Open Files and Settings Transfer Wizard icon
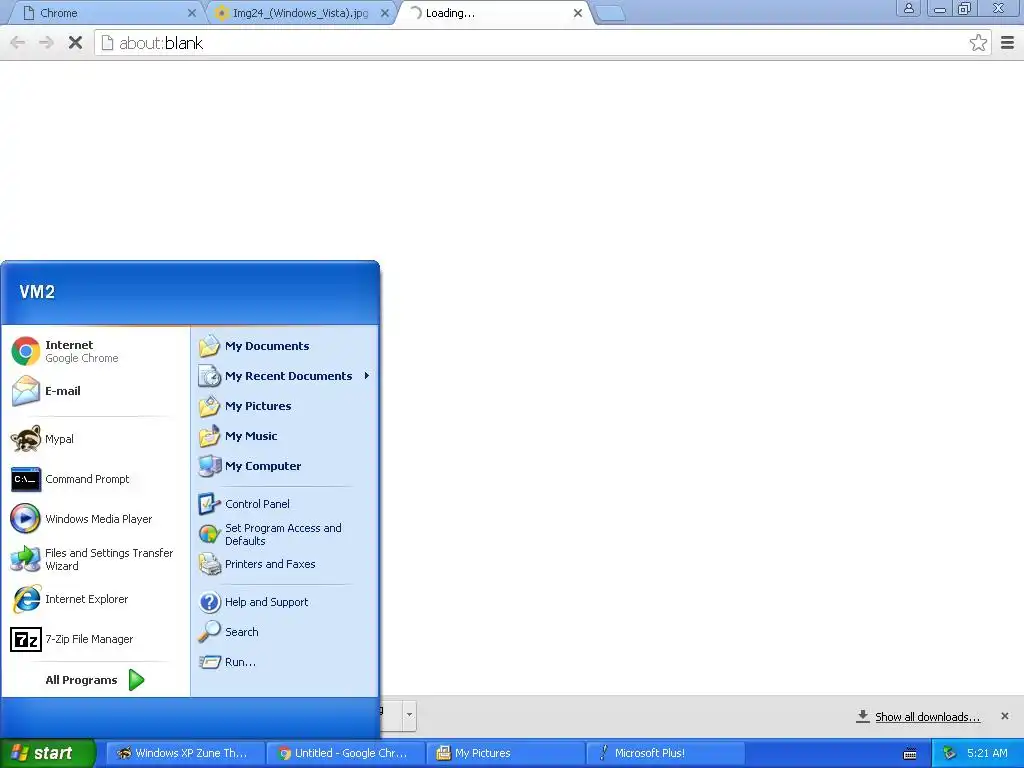 [x=26, y=559]
